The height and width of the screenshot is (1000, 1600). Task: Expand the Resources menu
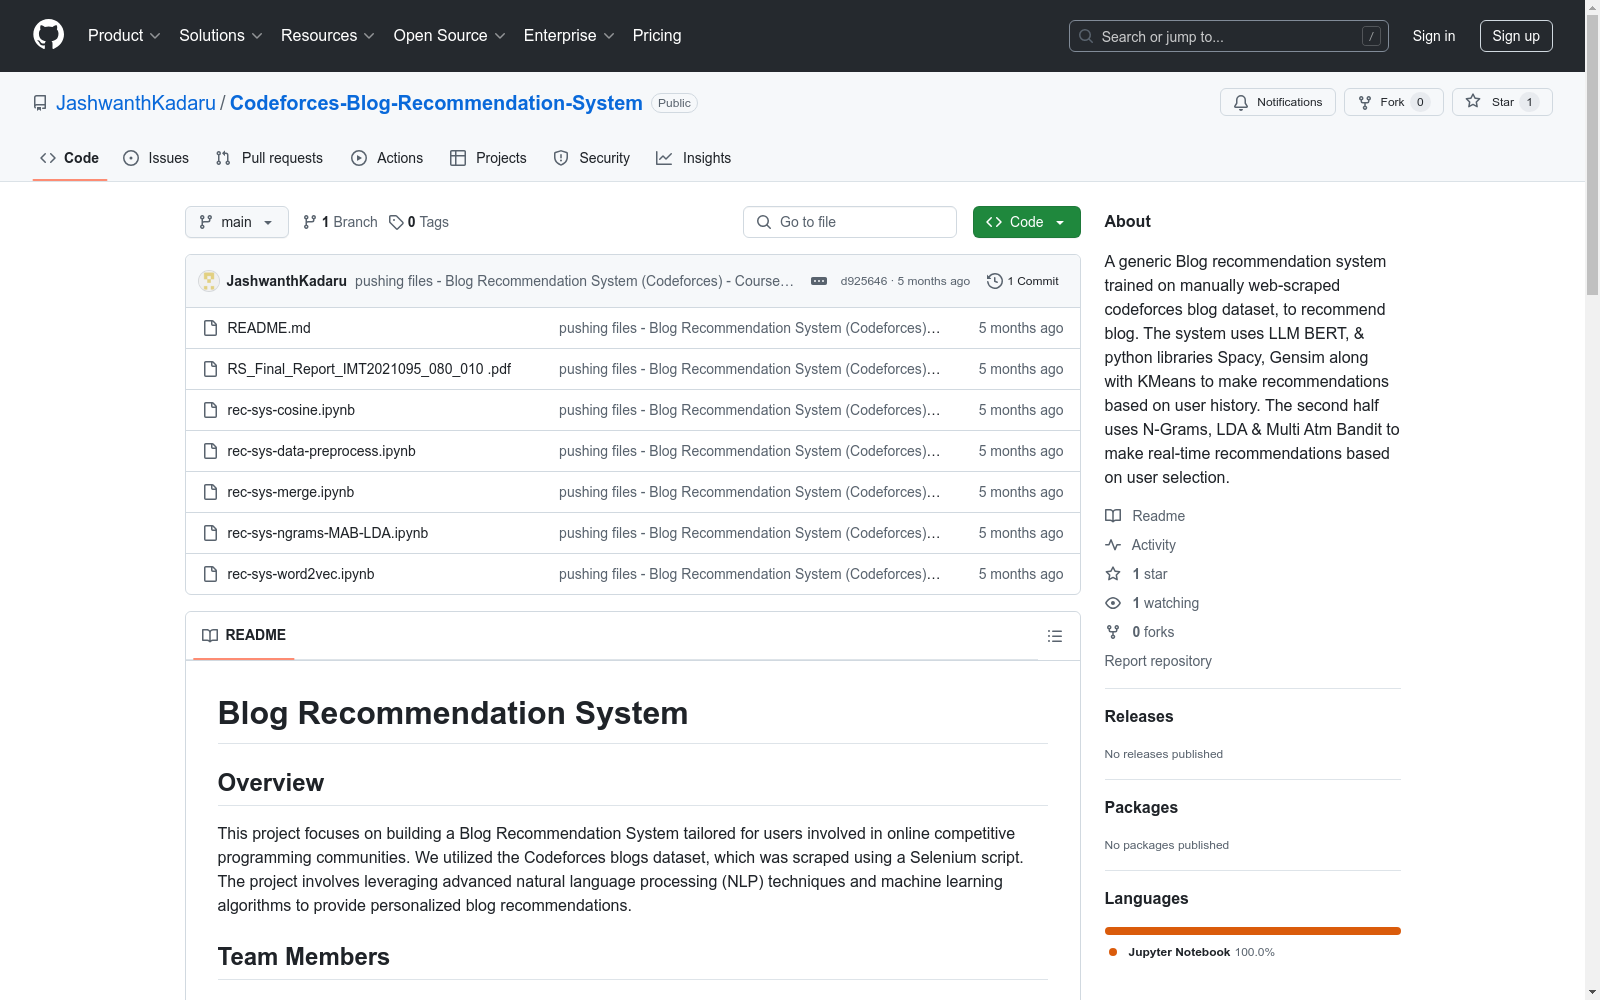(x=328, y=36)
